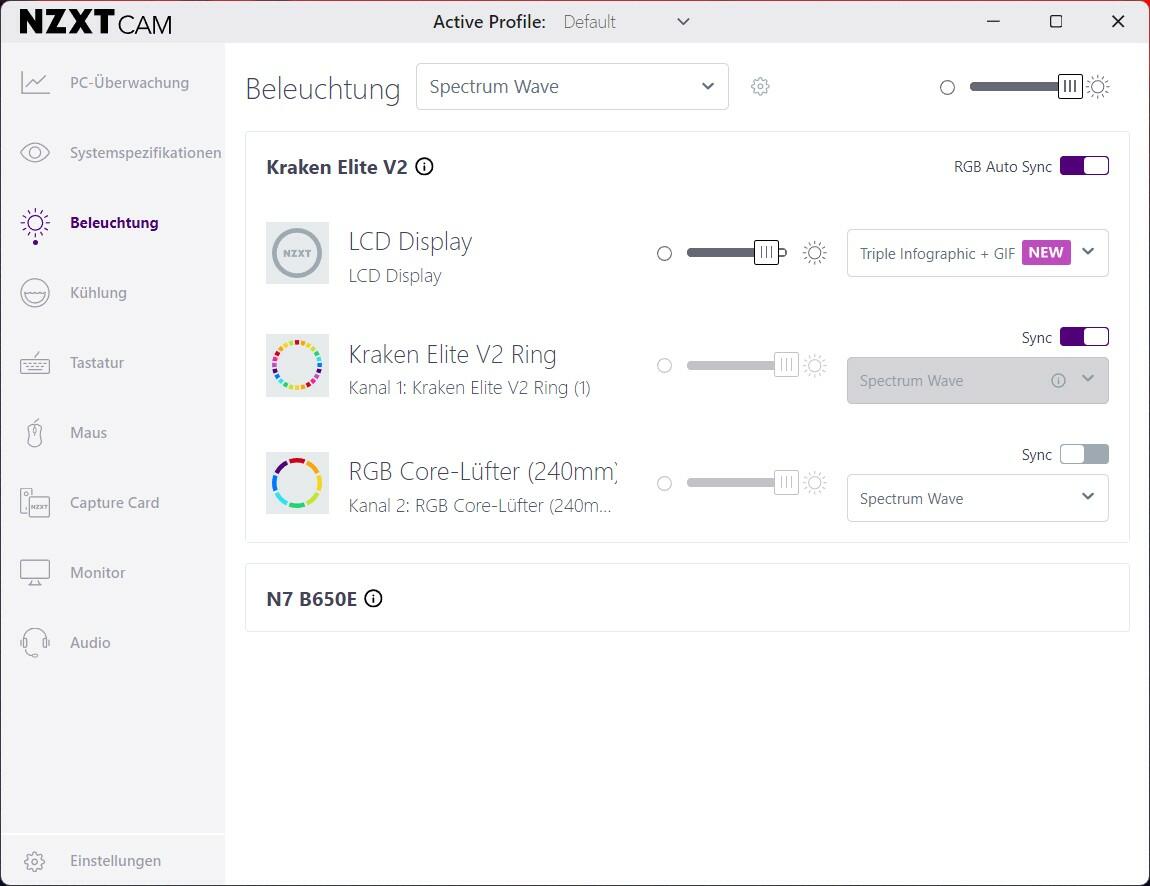1150x886 pixels.
Task: Click the RGB Core-Lüfter color ring thumbnail
Action: tap(297, 483)
